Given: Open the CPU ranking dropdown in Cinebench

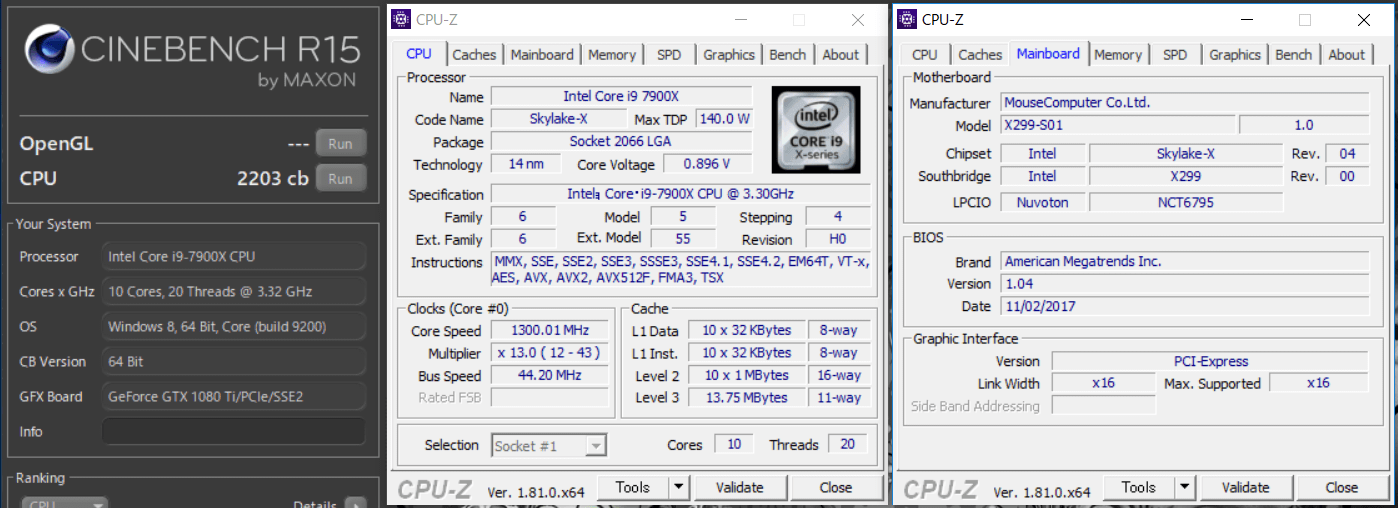Looking at the screenshot, I should coord(65,504).
